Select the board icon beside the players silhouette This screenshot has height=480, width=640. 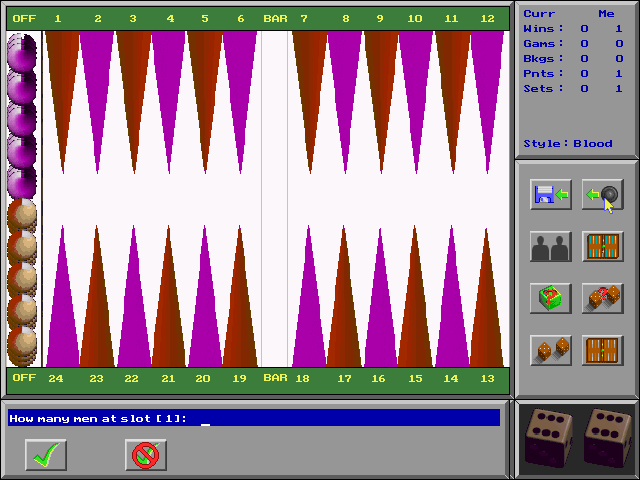[x=602, y=247]
